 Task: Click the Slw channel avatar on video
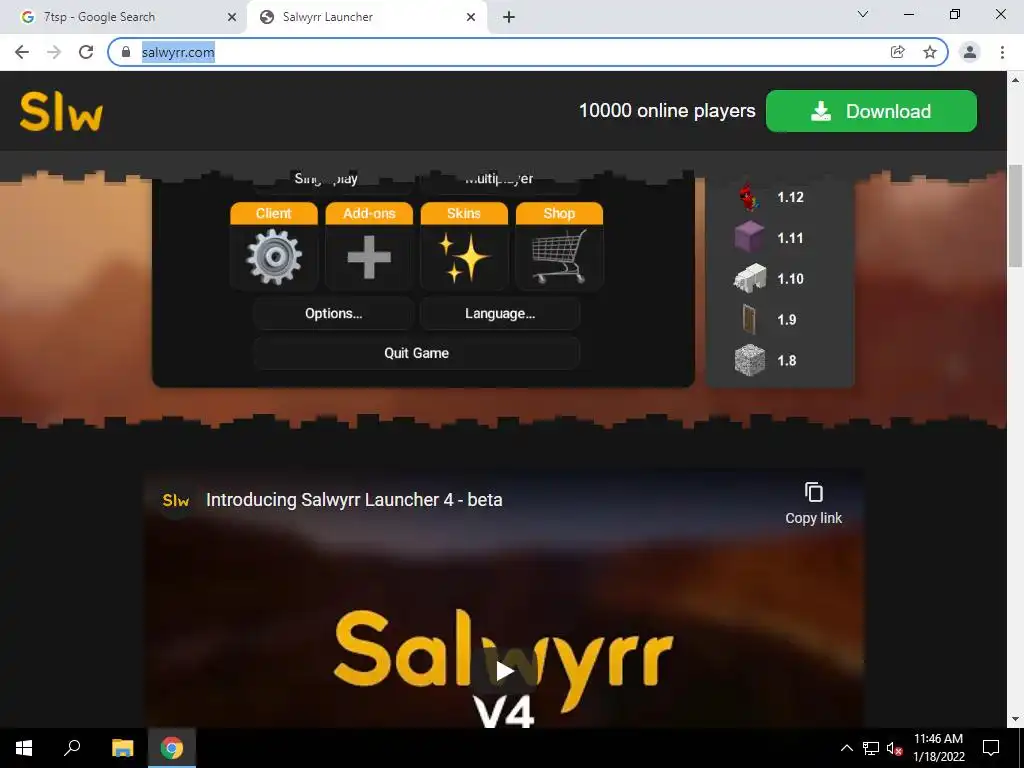[176, 500]
